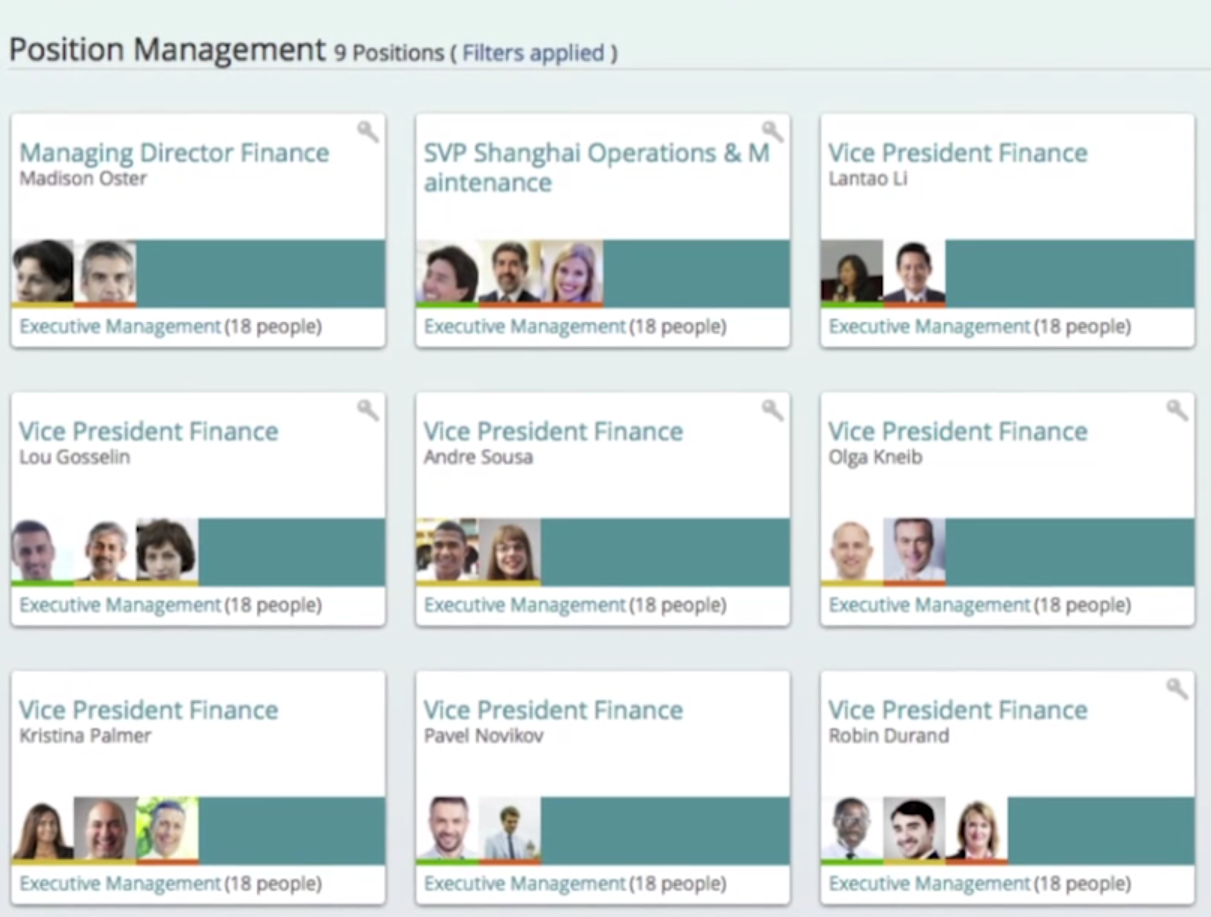Open the Filters applied link
Viewport: 1211px width, 917px height.
coord(533,53)
